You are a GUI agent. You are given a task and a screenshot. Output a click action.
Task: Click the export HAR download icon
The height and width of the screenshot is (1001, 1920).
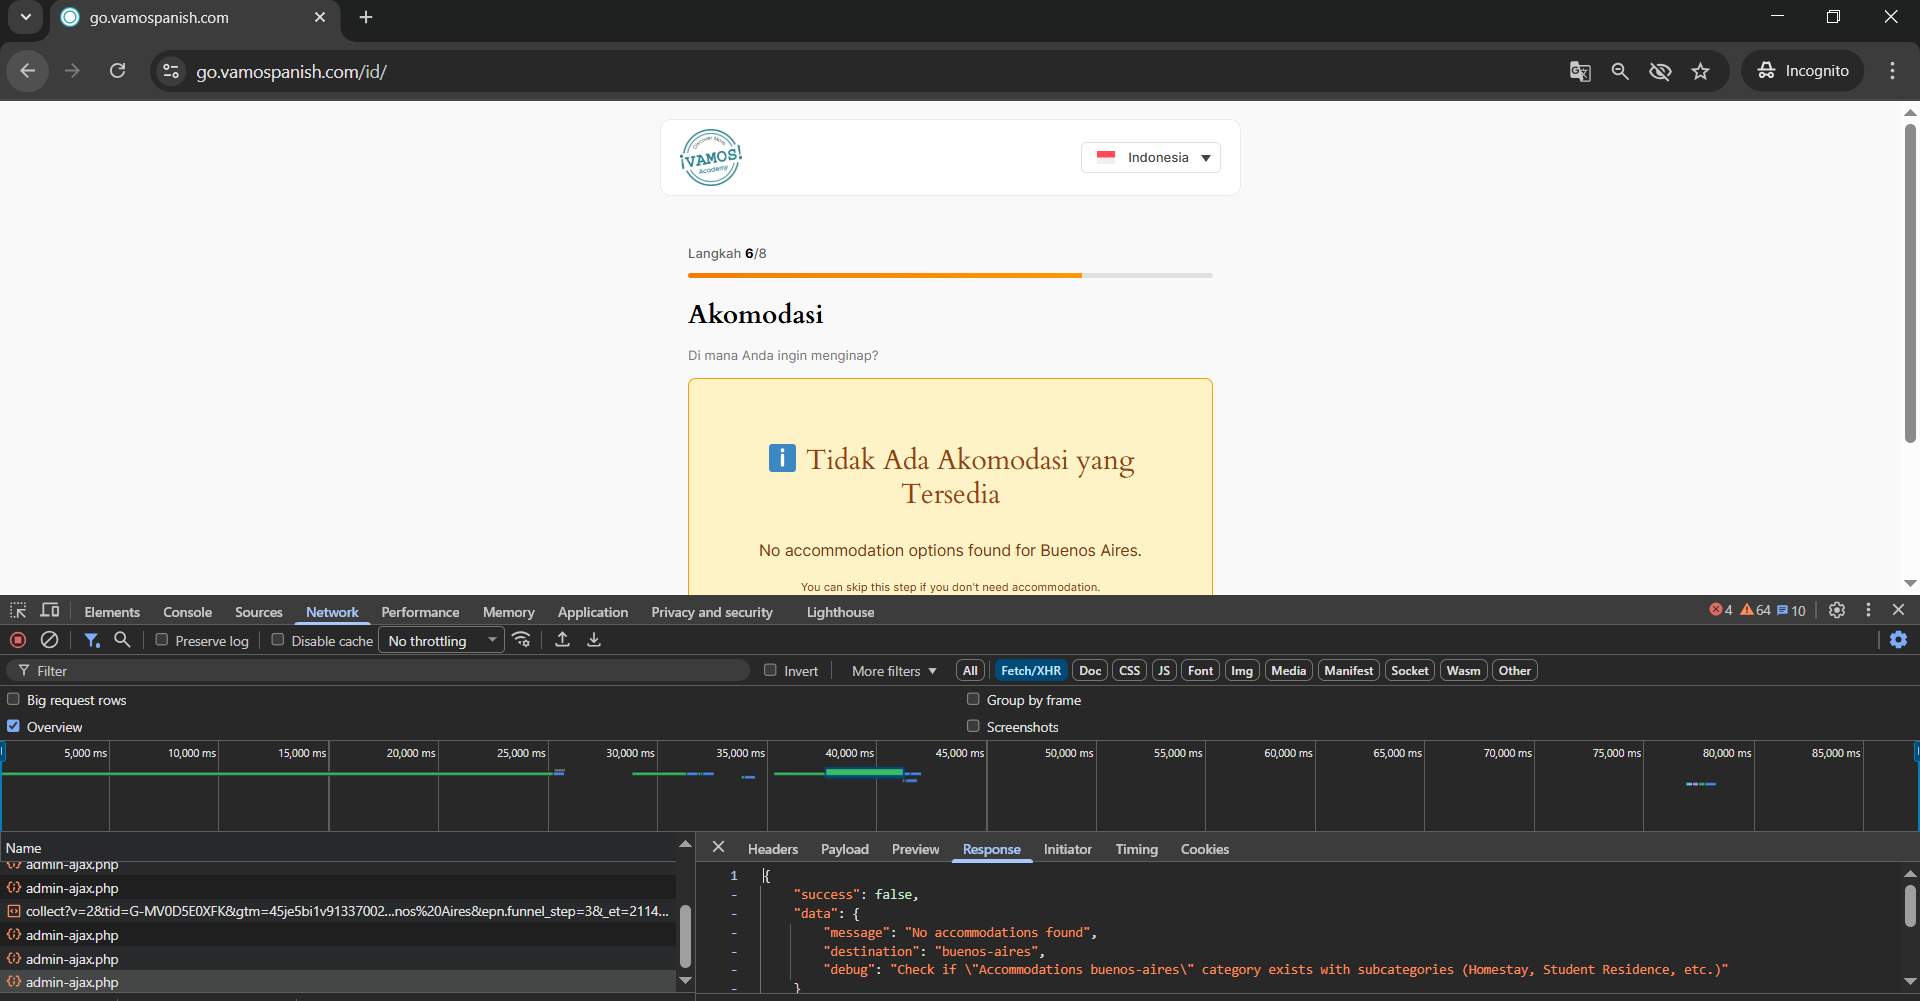594,640
